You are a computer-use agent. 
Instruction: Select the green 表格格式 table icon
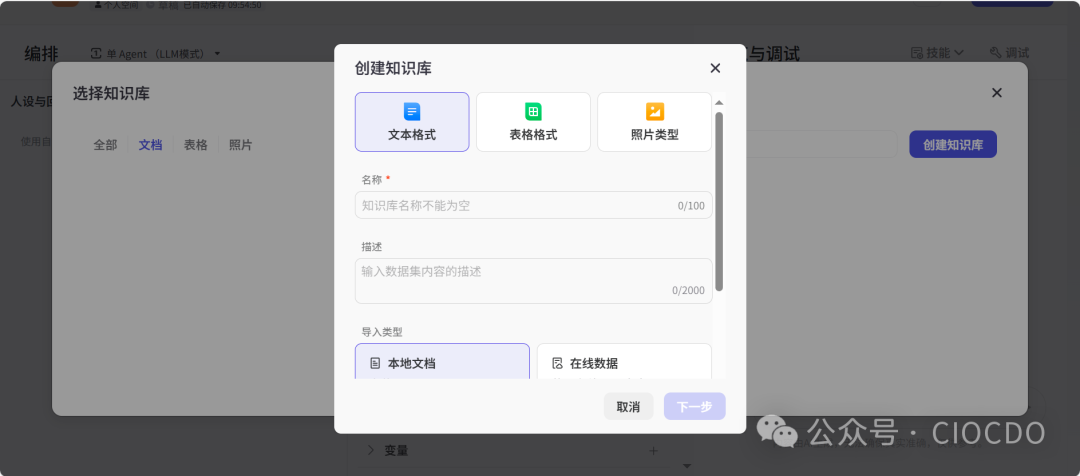[533, 111]
